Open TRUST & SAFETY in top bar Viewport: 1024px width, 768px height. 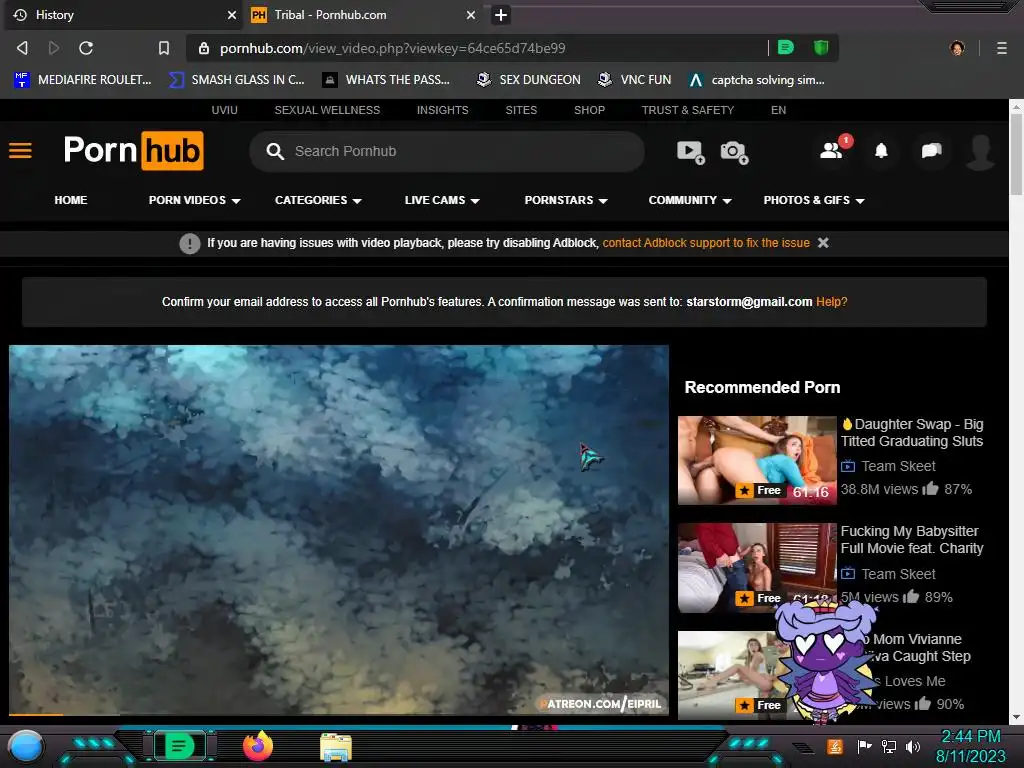coord(688,110)
